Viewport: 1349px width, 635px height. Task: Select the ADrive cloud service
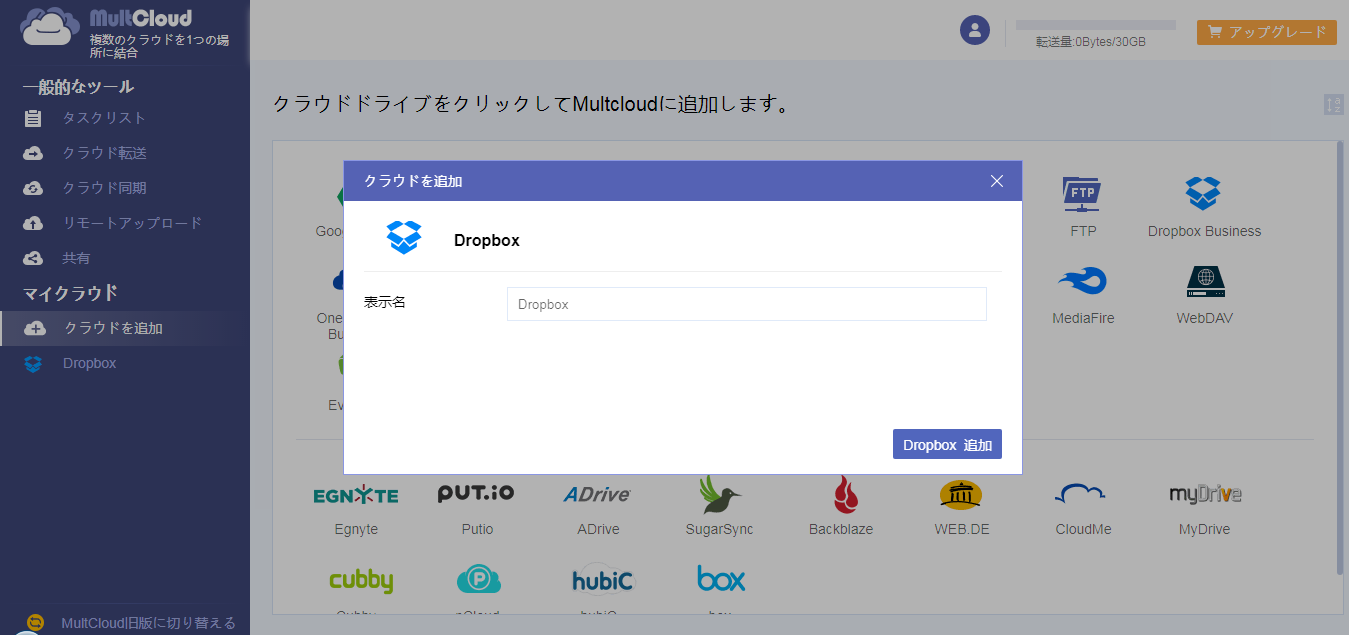(x=598, y=507)
